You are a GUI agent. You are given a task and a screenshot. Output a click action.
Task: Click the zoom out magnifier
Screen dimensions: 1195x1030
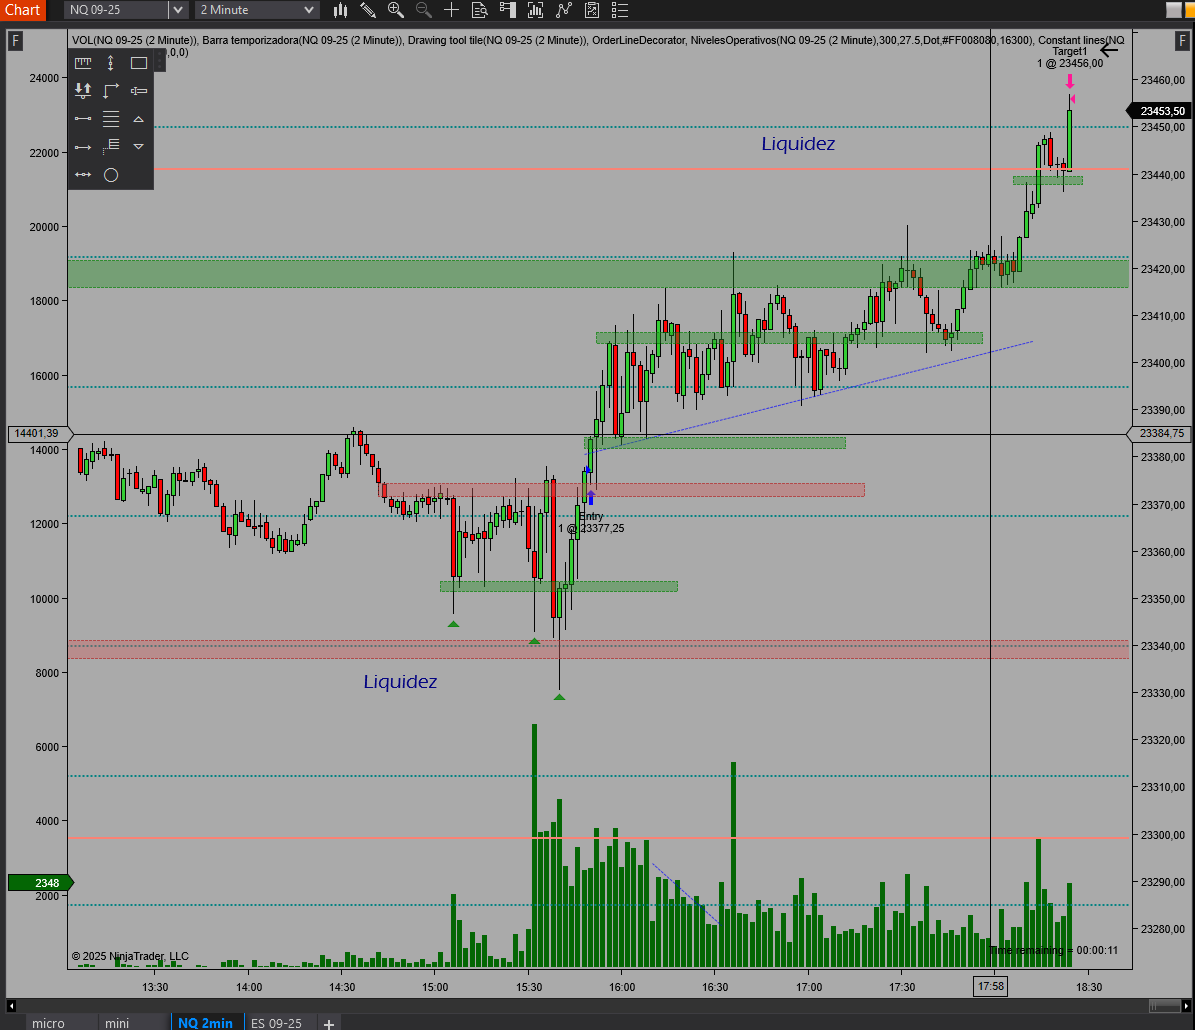[424, 10]
